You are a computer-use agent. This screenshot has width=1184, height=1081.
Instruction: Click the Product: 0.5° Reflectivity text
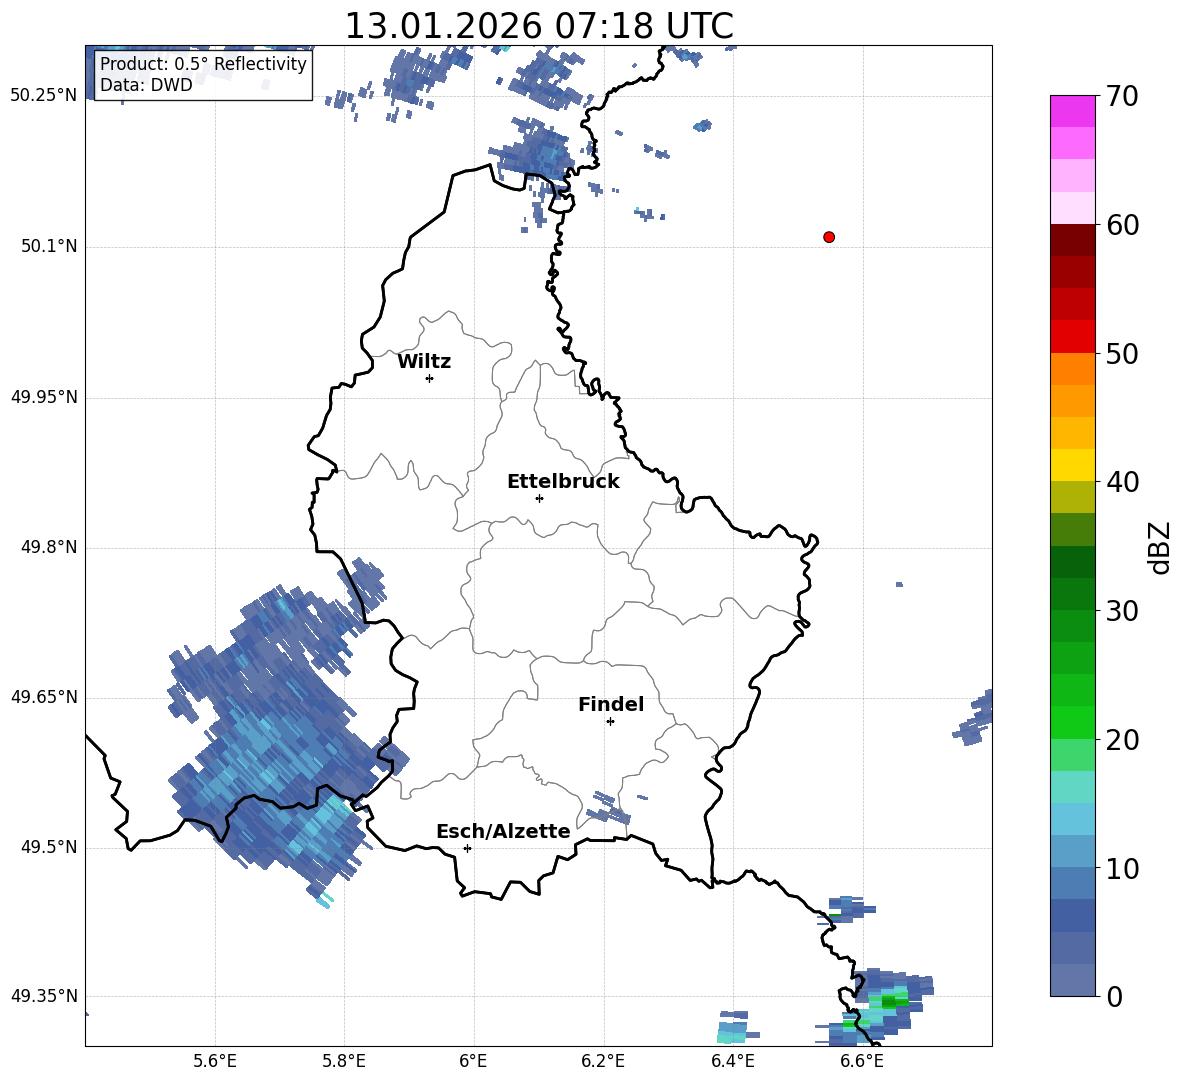pyautogui.click(x=203, y=64)
